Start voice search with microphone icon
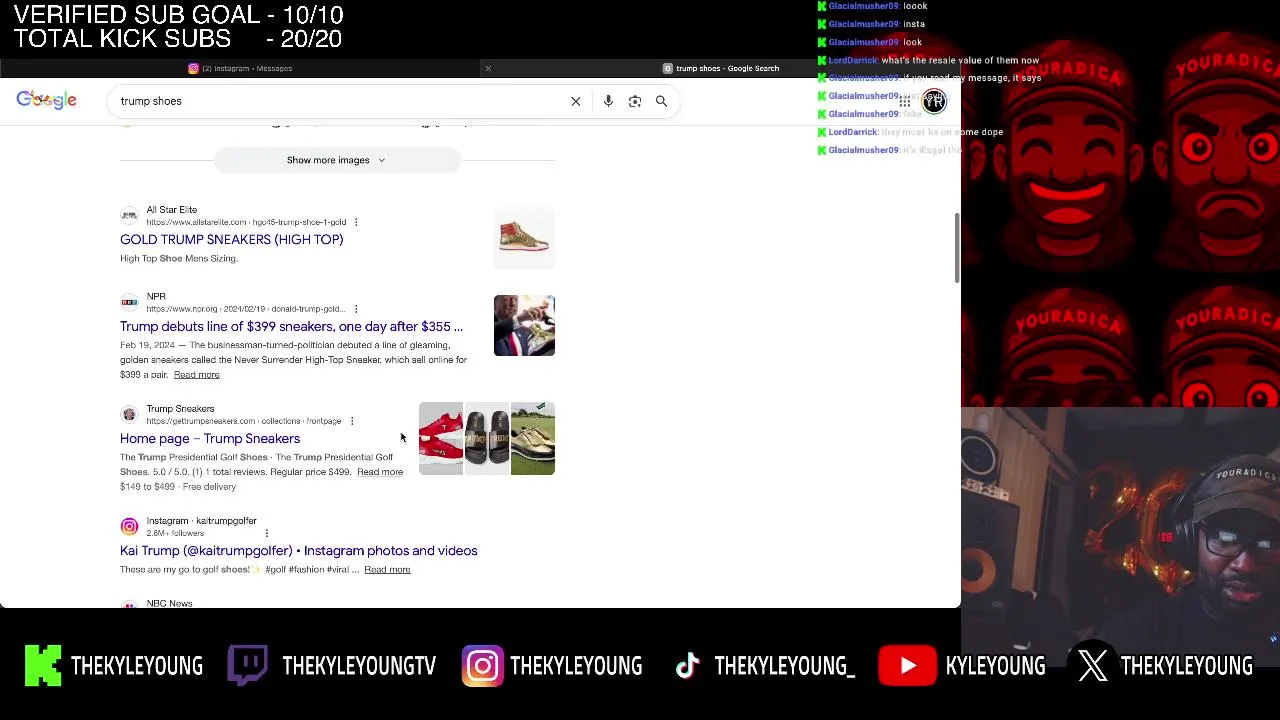This screenshot has height=720, width=1280. [608, 101]
